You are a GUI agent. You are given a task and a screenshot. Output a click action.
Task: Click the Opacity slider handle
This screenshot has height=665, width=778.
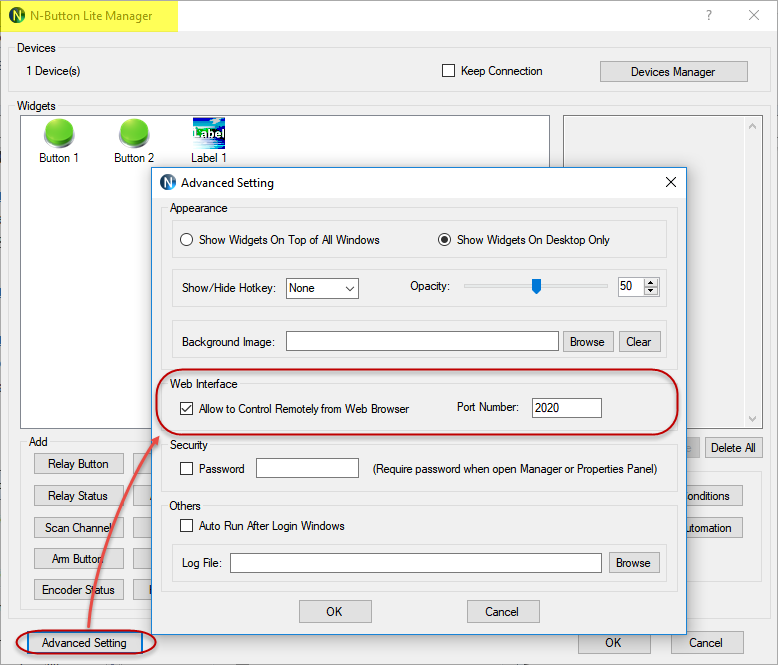[536, 286]
